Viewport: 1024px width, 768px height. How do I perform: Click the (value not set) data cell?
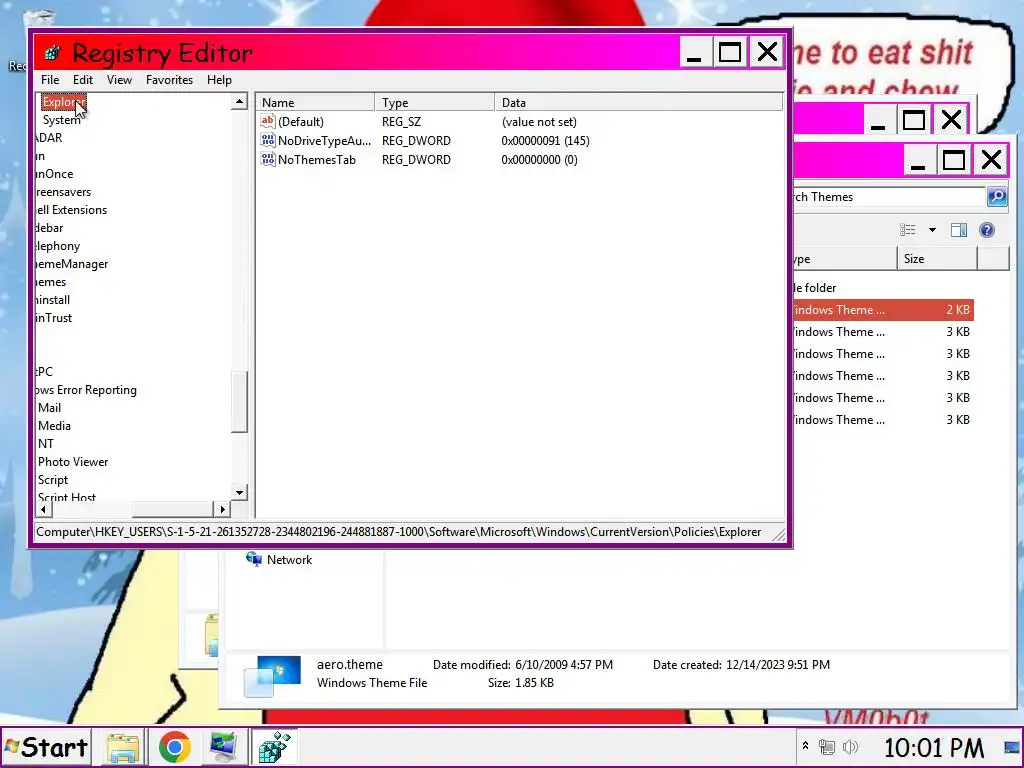point(539,121)
